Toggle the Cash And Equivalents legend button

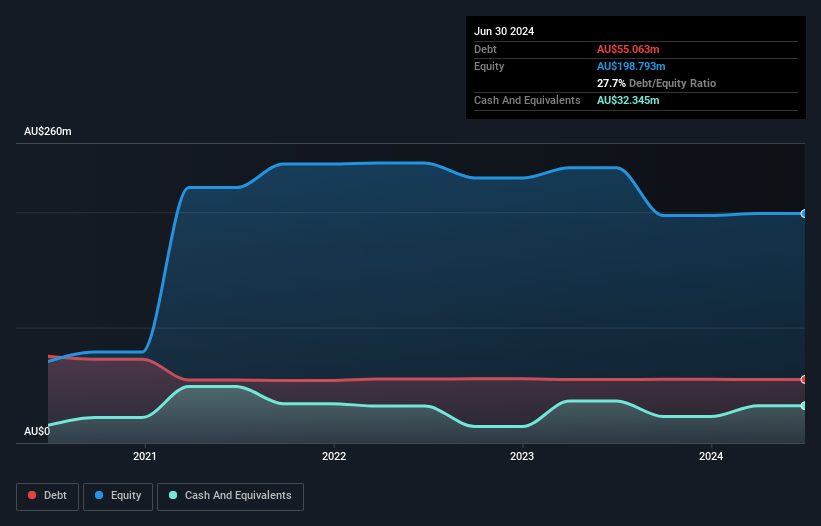coord(230,496)
